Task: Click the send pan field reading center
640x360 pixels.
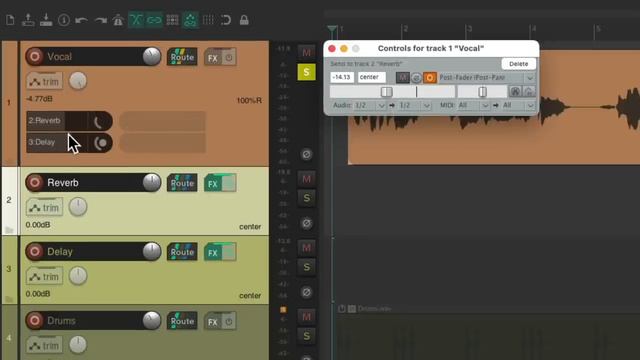Action: tap(372, 77)
